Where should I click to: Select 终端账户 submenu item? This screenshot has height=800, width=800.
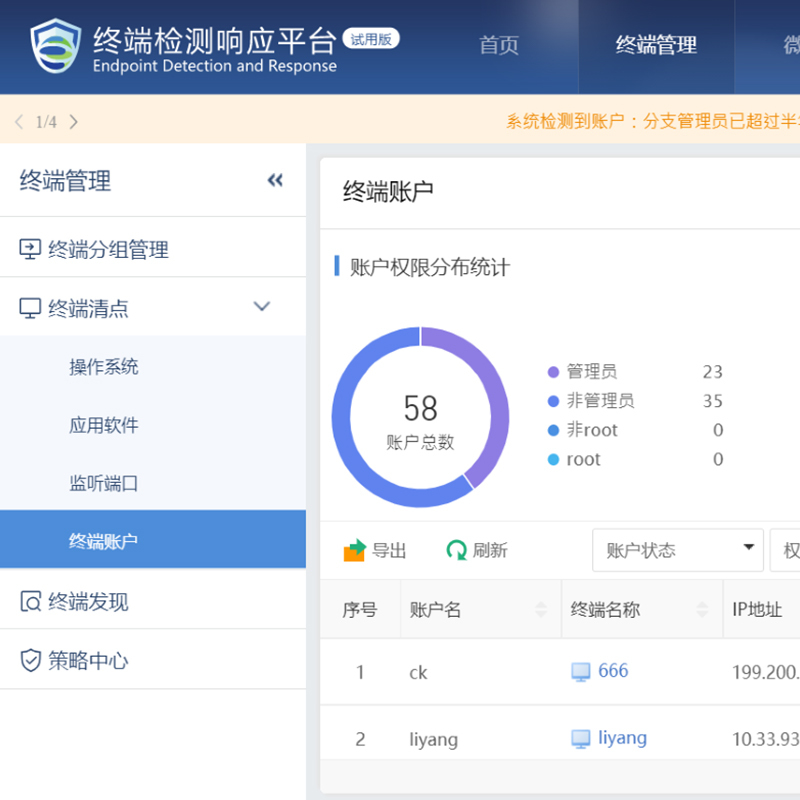point(153,540)
